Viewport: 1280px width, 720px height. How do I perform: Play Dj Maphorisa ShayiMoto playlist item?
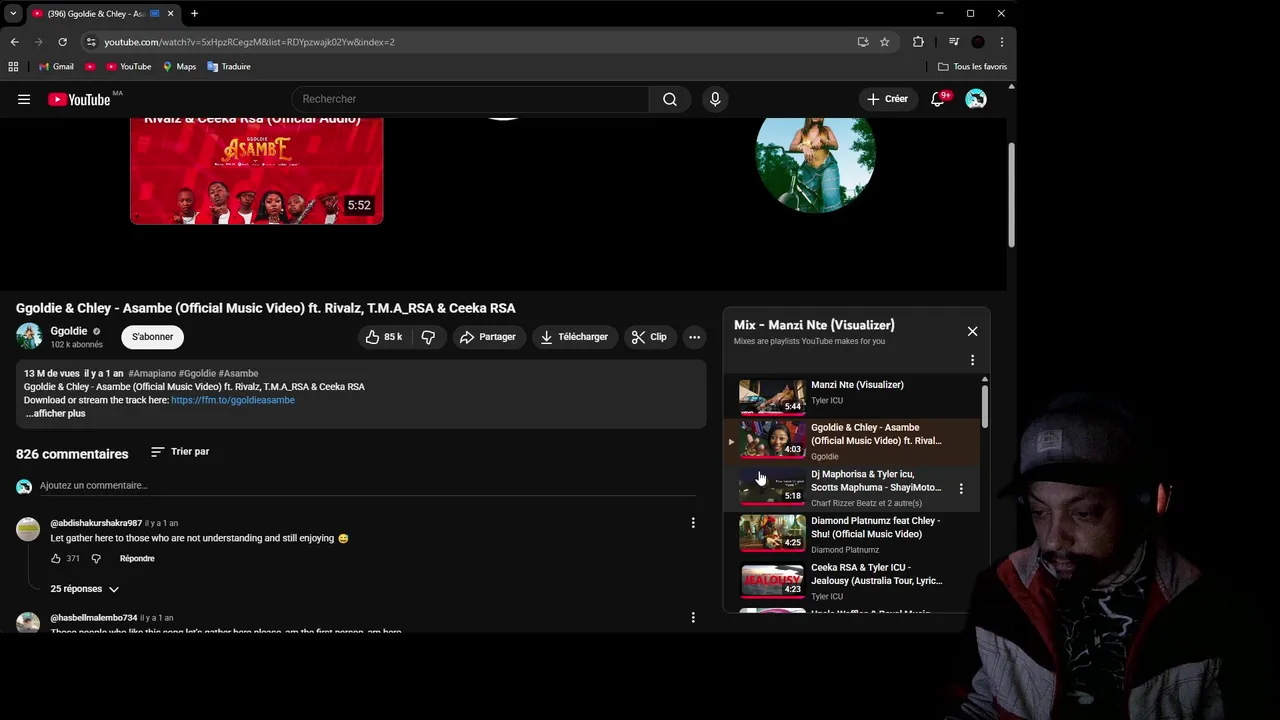[850, 488]
